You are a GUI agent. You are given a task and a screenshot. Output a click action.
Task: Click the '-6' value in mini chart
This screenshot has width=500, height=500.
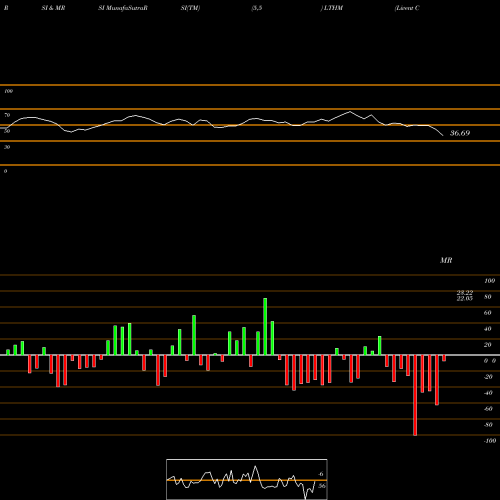pos(320,474)
